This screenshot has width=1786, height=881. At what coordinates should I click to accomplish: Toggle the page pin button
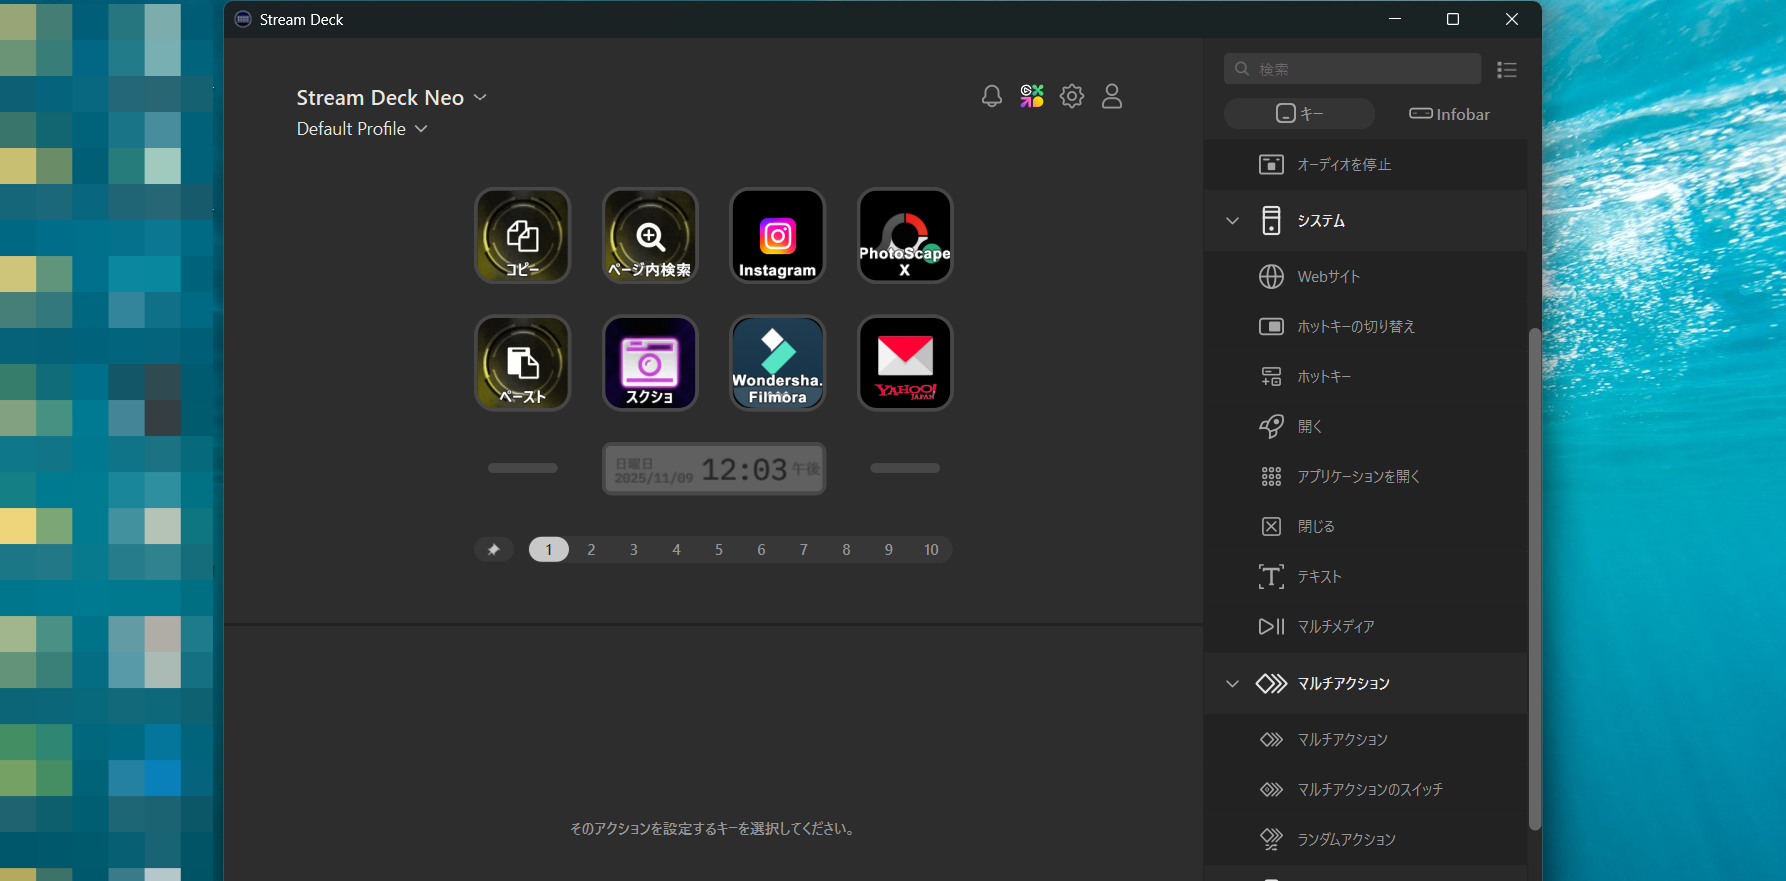click(494, 550)
